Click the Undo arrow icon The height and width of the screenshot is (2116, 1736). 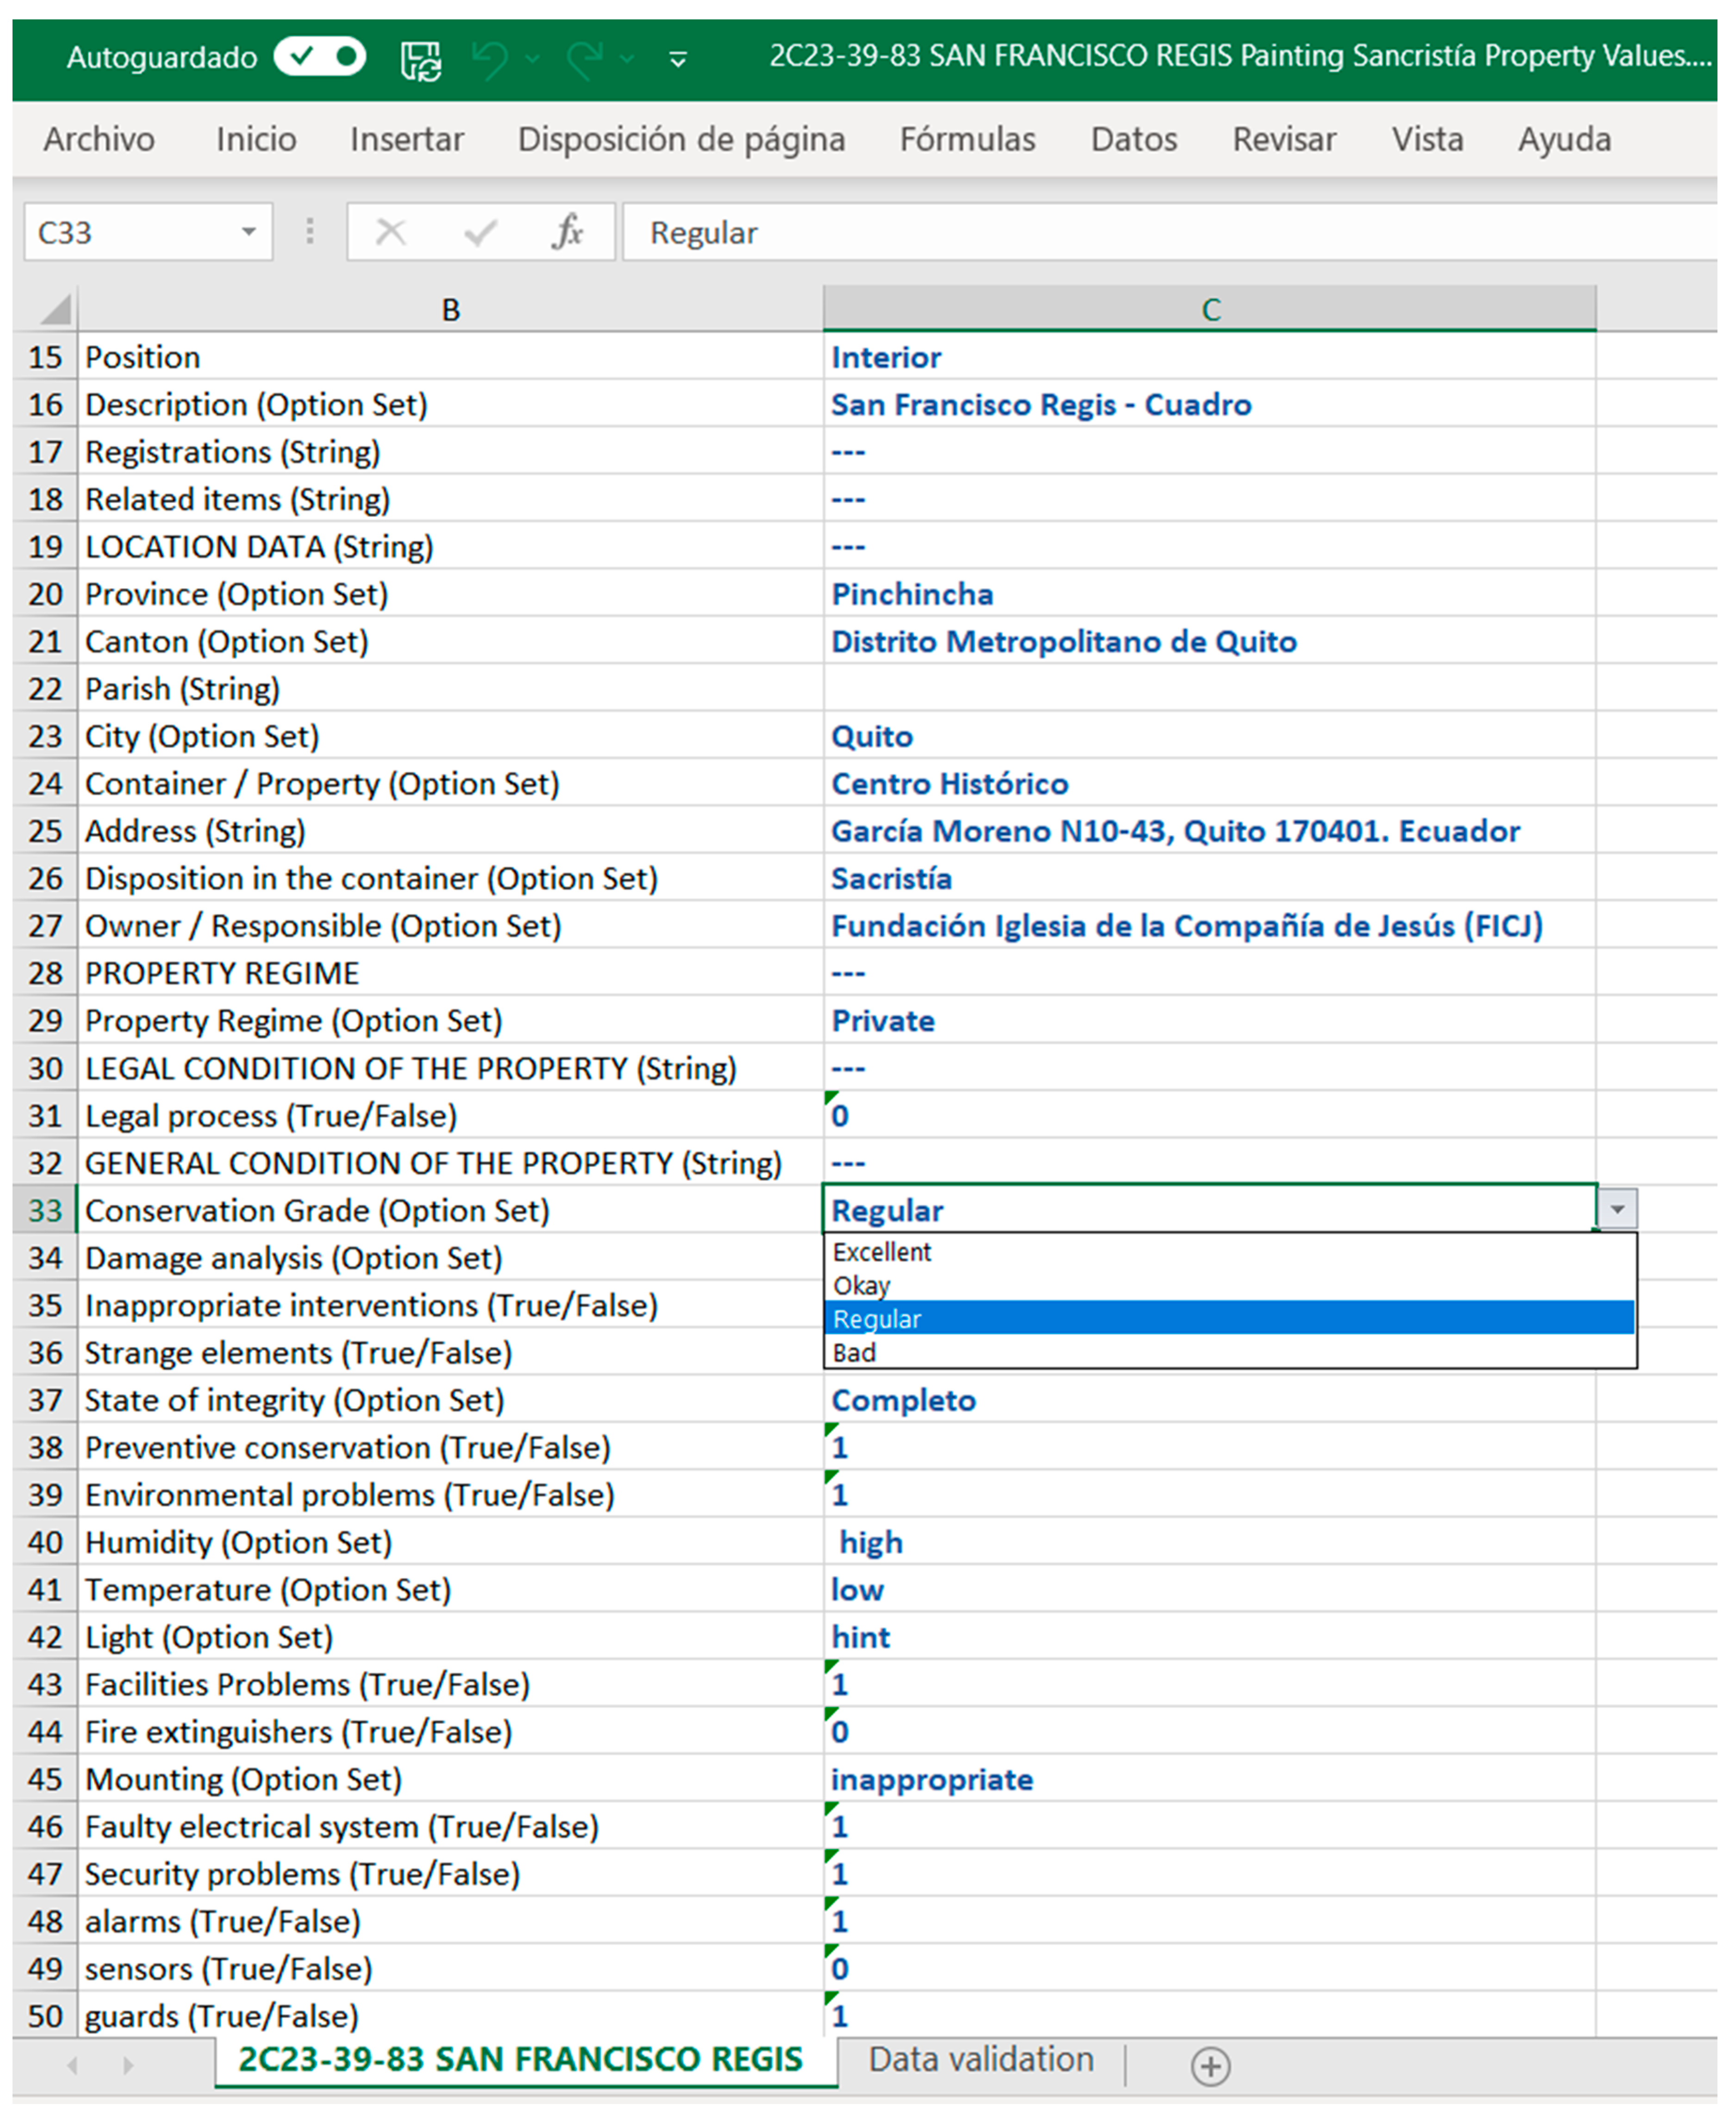pos(490,60)
